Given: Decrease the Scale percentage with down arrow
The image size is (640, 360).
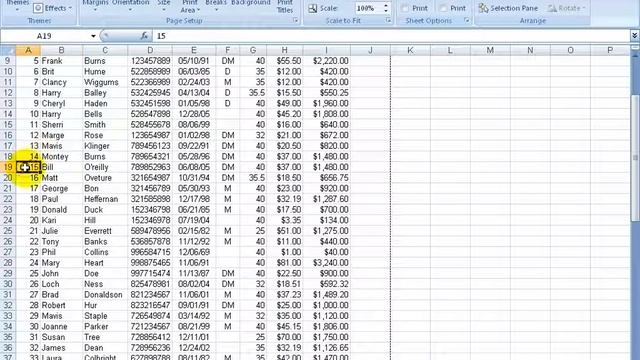Looking at the screenshot, I should pos(386,11).
